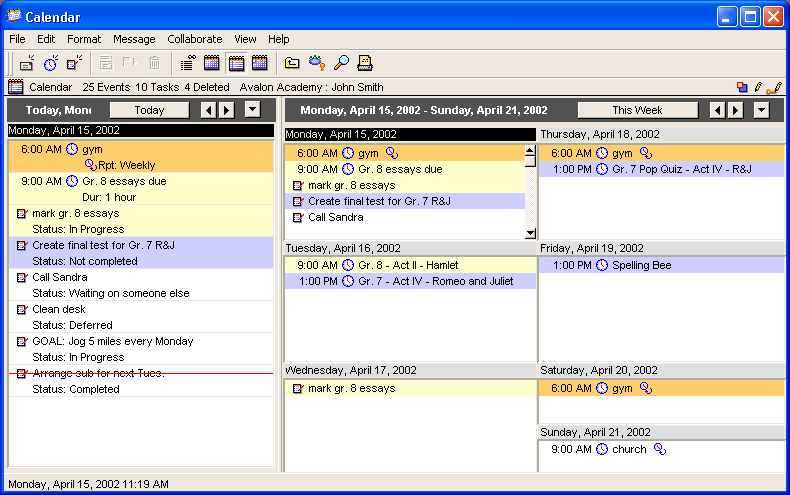Viewport: 790px width, 495px height.
Task: Open dropdown arrow beside This Week navigation
Action: tap(762, 110)
